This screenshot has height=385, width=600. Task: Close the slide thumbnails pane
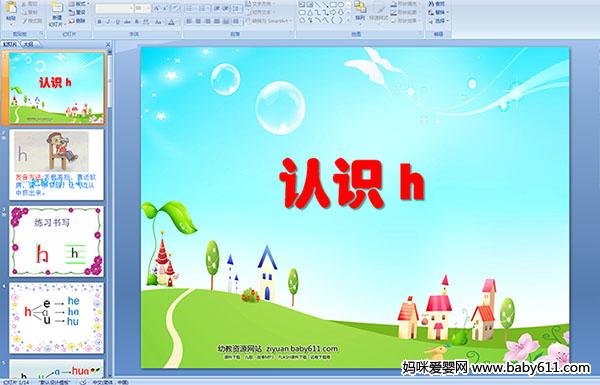pos(108,44)
